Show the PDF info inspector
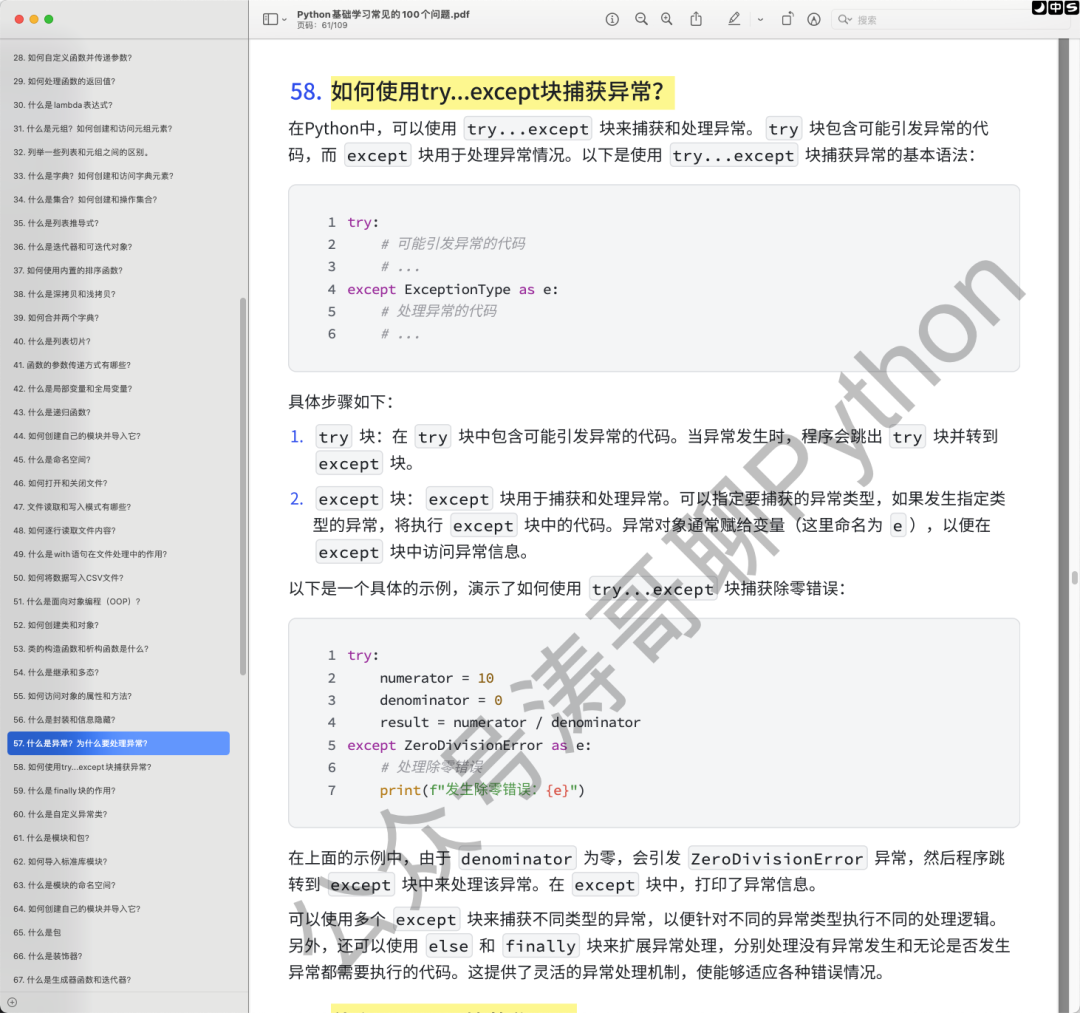The image size is (1080, 1013). click(612, 19)
